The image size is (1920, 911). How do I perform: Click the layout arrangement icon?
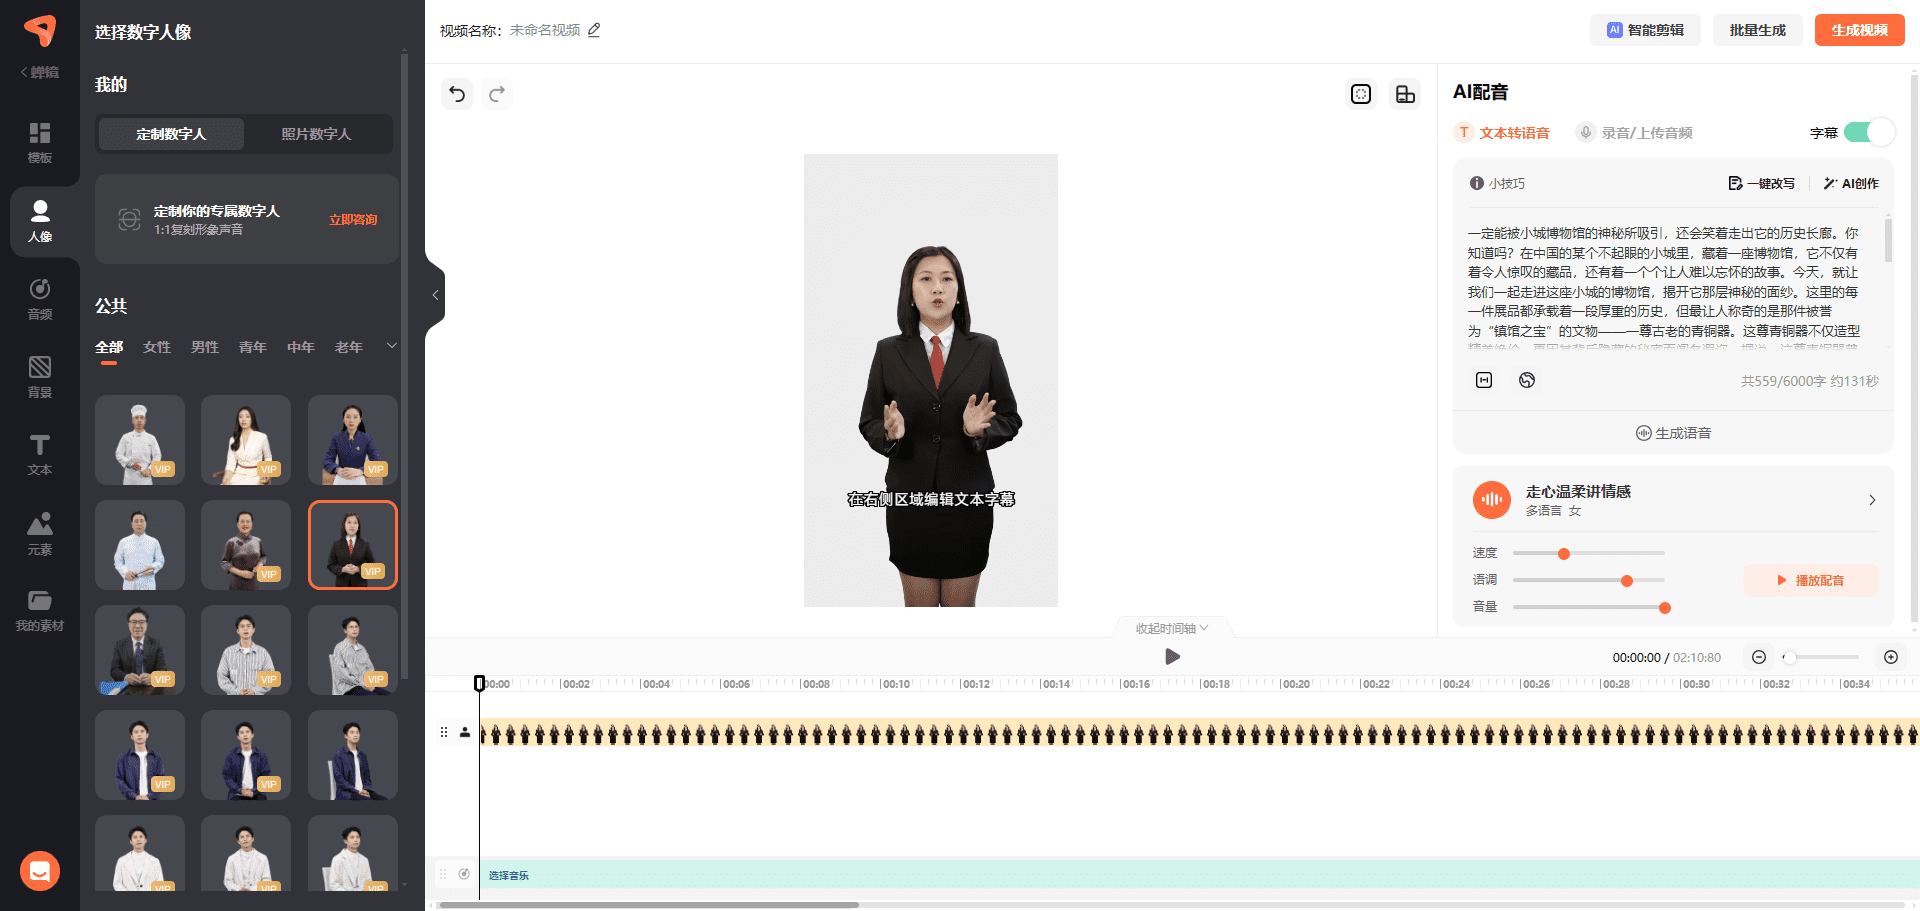click(x=1405, y=94)
